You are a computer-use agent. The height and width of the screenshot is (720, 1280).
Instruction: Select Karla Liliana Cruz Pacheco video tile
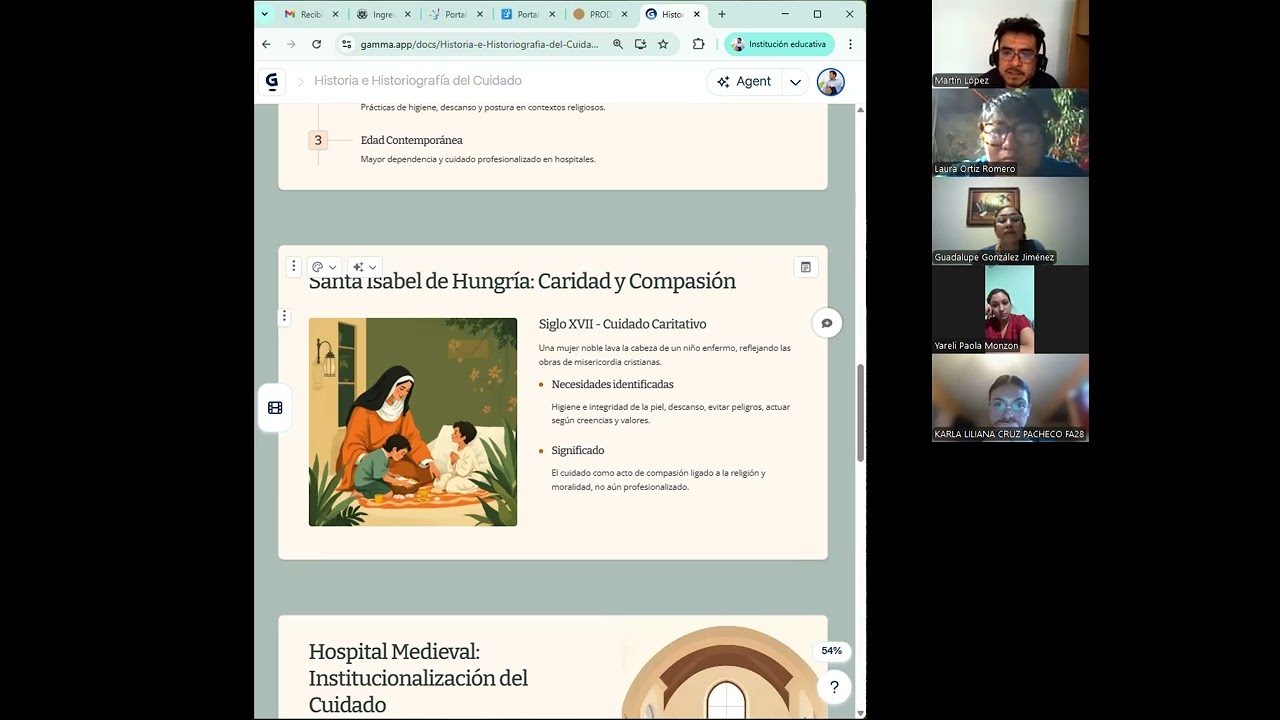[x=1010, y=397]
